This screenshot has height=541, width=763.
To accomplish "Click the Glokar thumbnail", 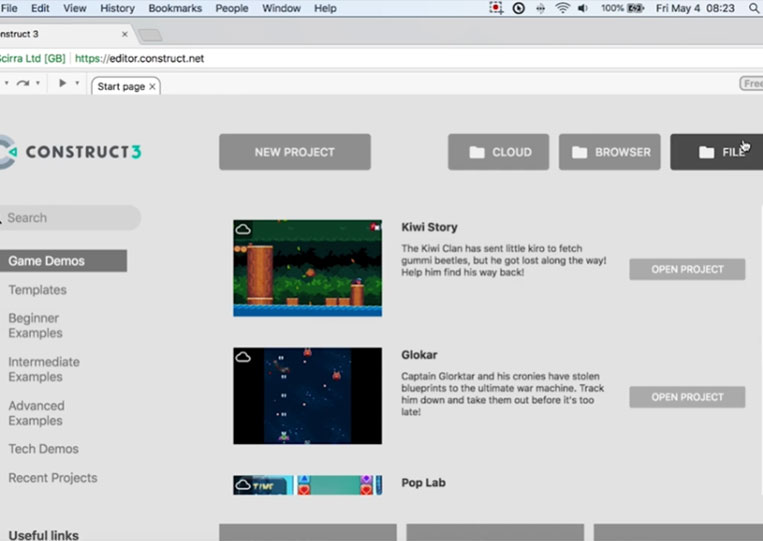I will point(308,396).
